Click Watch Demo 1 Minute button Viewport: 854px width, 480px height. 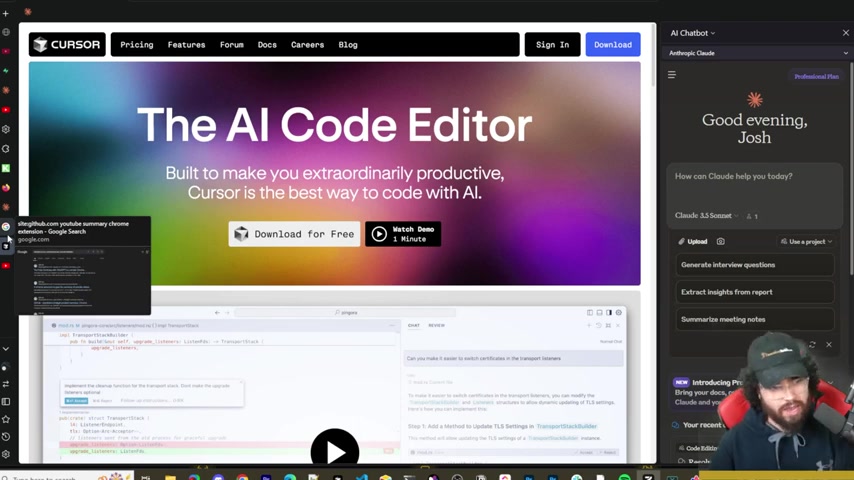tap(403, 234)
